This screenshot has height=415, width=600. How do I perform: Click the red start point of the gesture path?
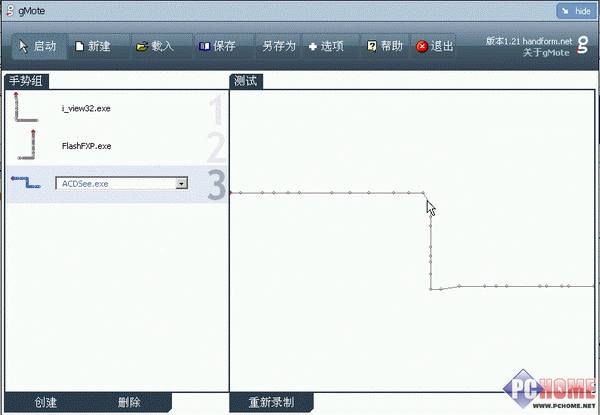[231, 192]
